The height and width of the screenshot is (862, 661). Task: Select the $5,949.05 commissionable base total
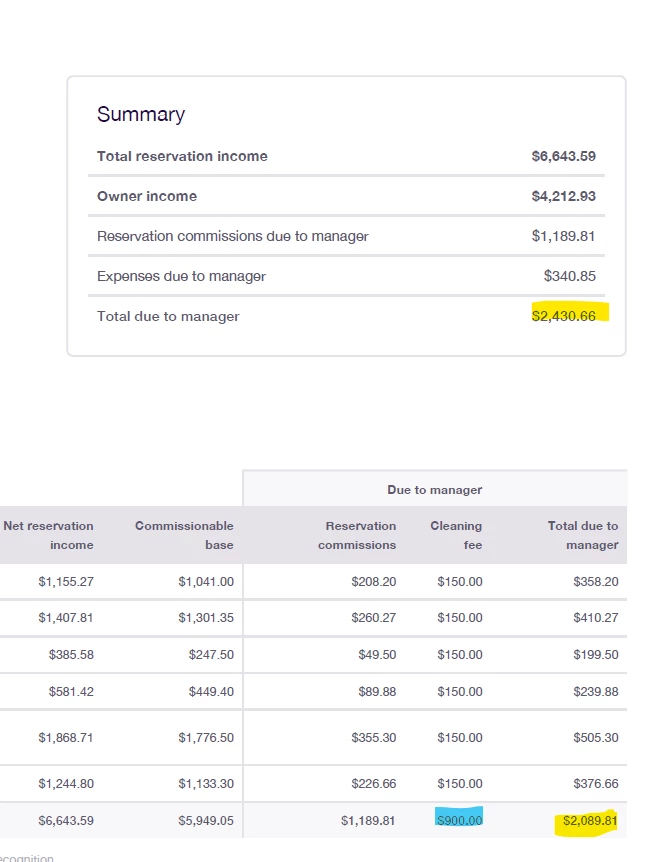(206, 820)
